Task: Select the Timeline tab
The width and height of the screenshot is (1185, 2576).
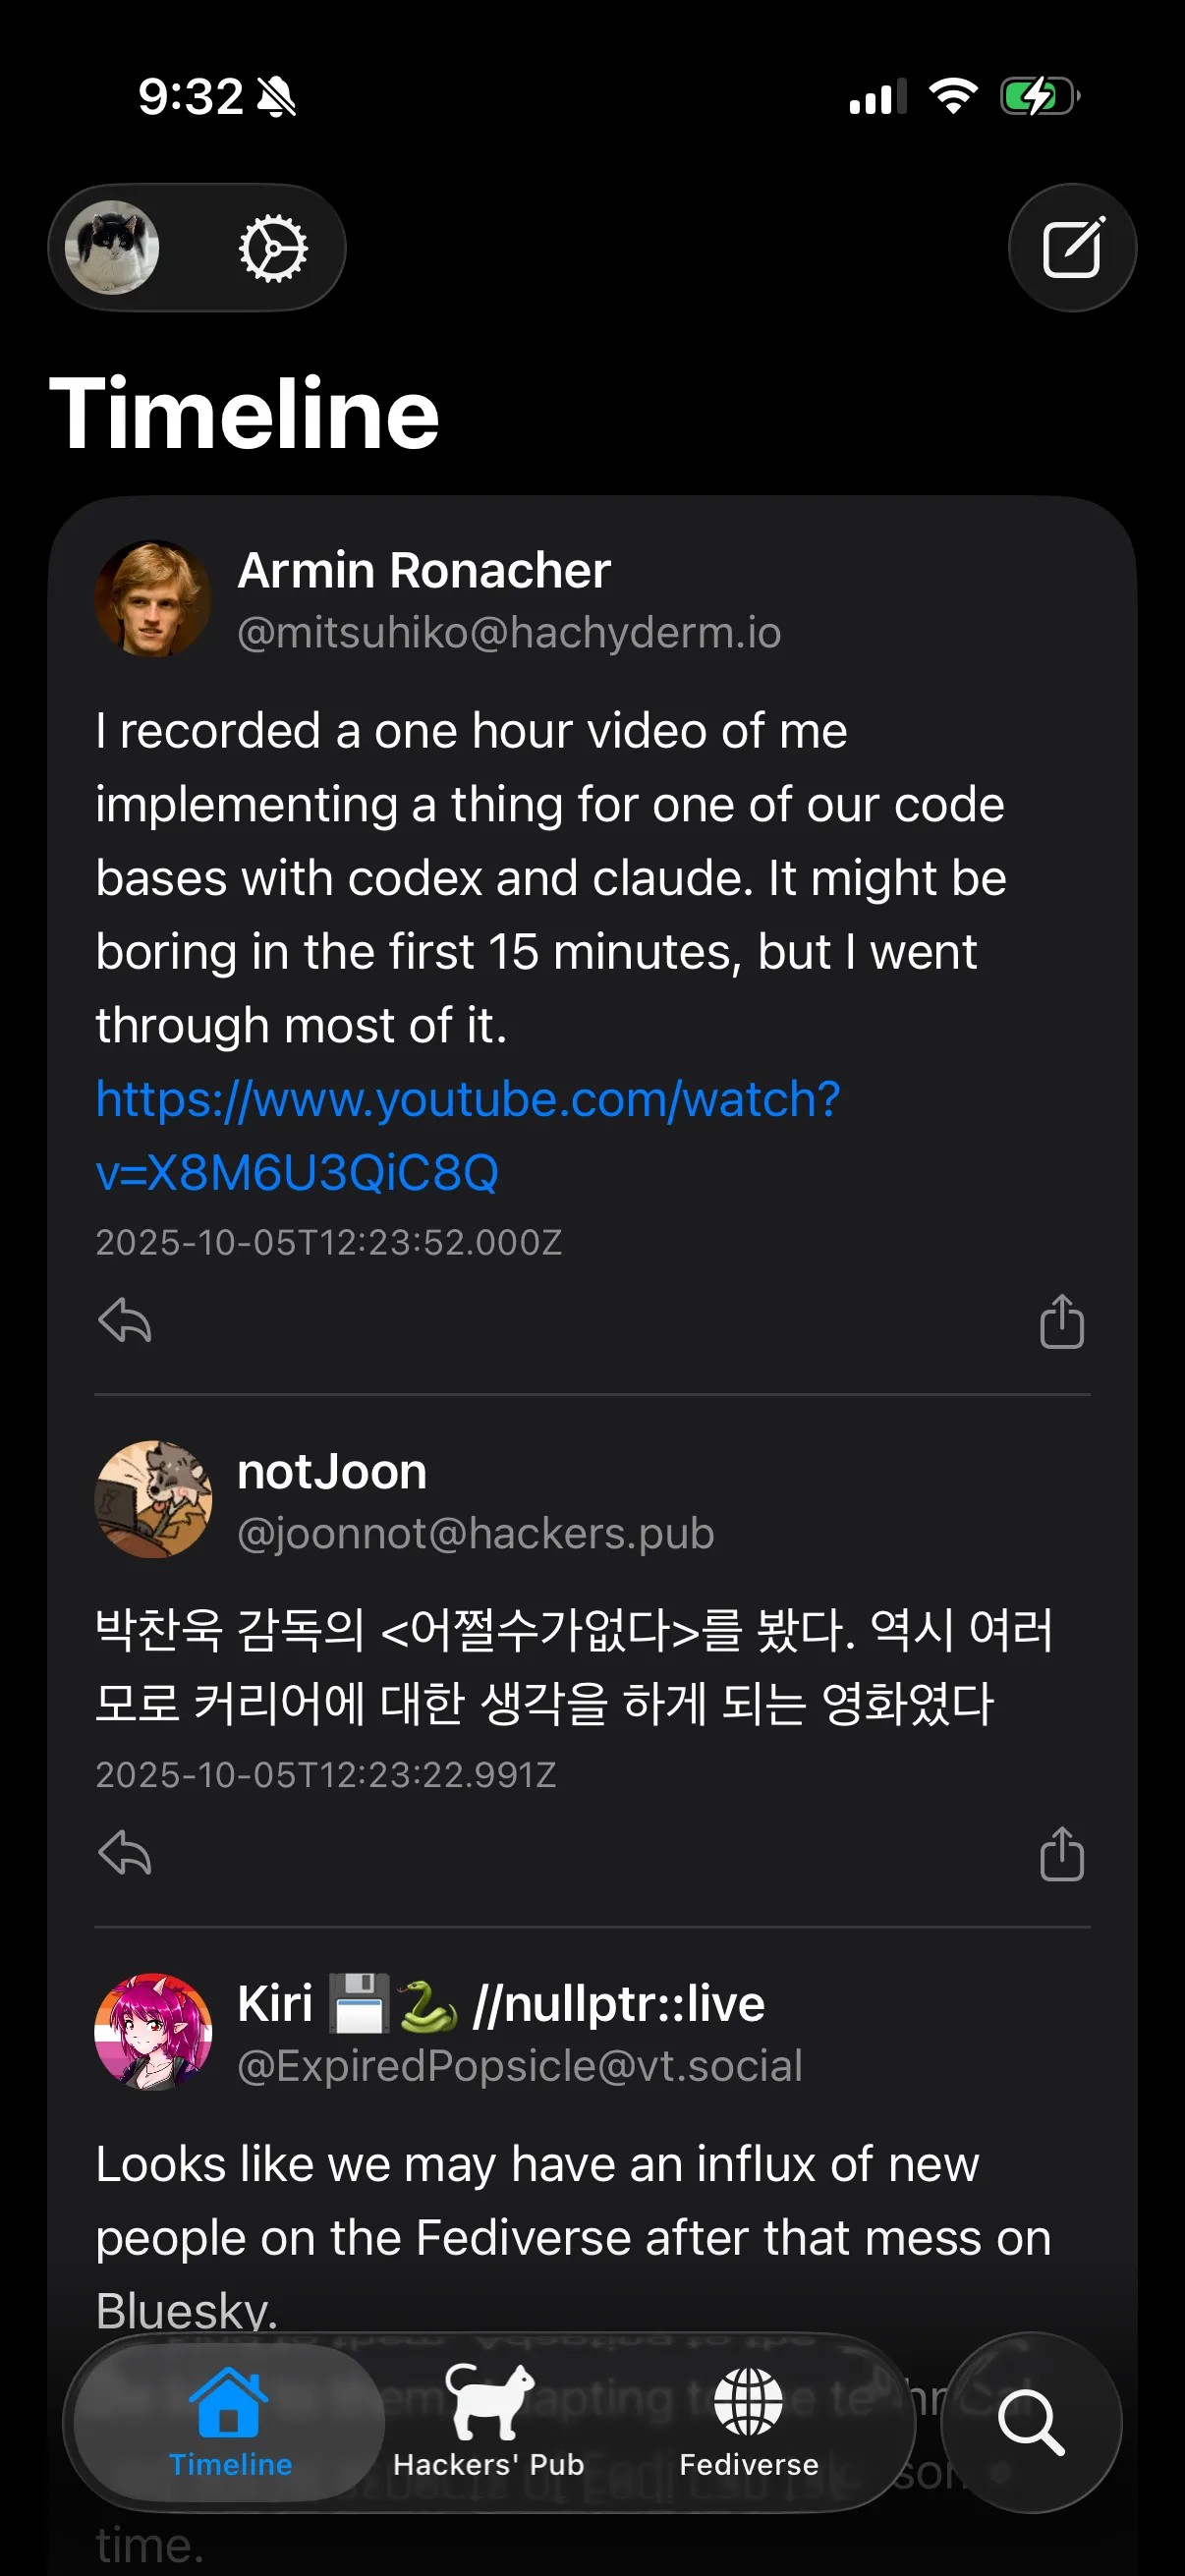Action: pos(230,2422)
